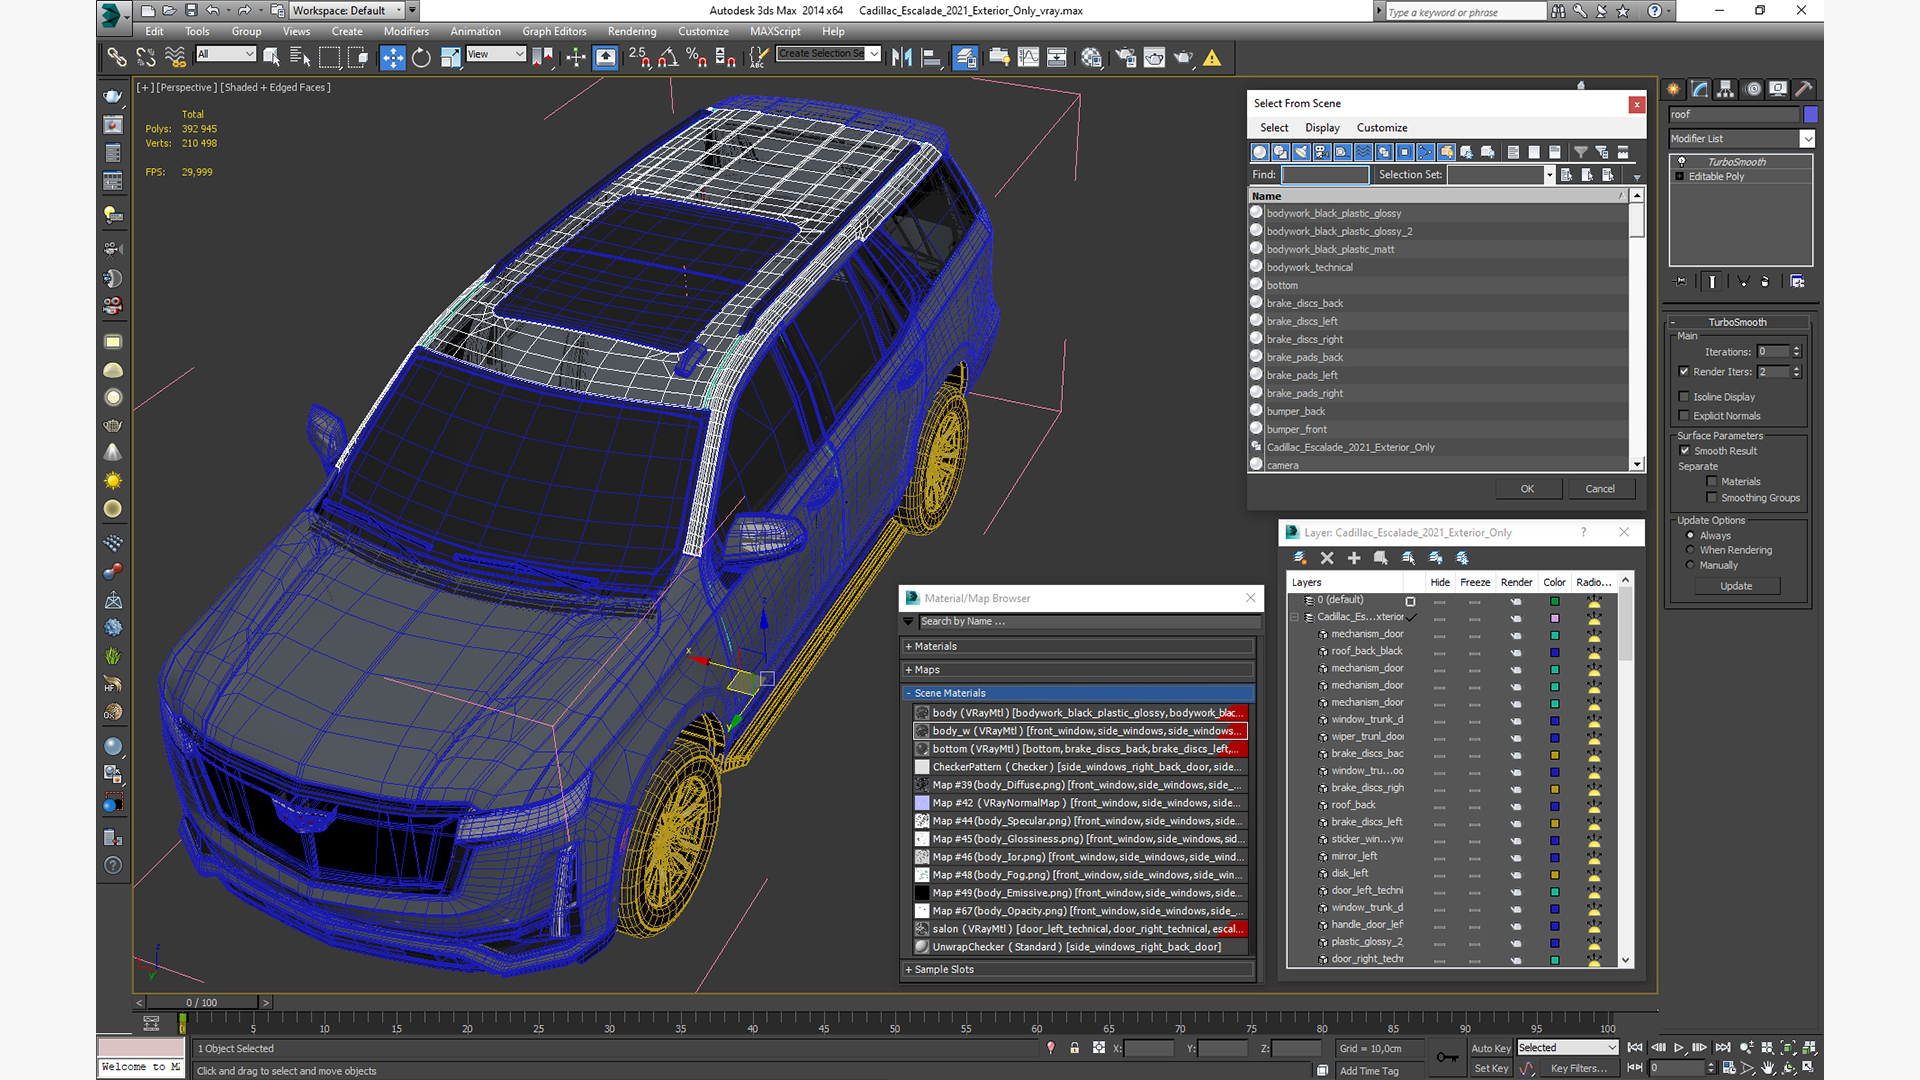Click the Bind to Space Warp icon

point(175,58)
